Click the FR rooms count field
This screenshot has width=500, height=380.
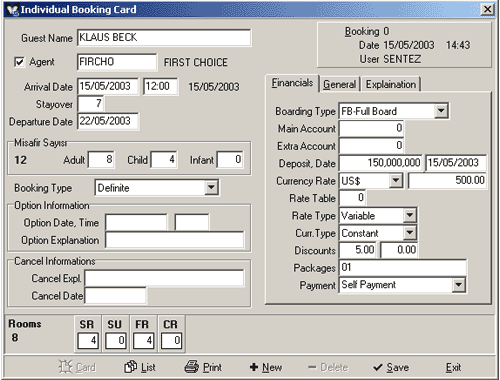(144, 341)
